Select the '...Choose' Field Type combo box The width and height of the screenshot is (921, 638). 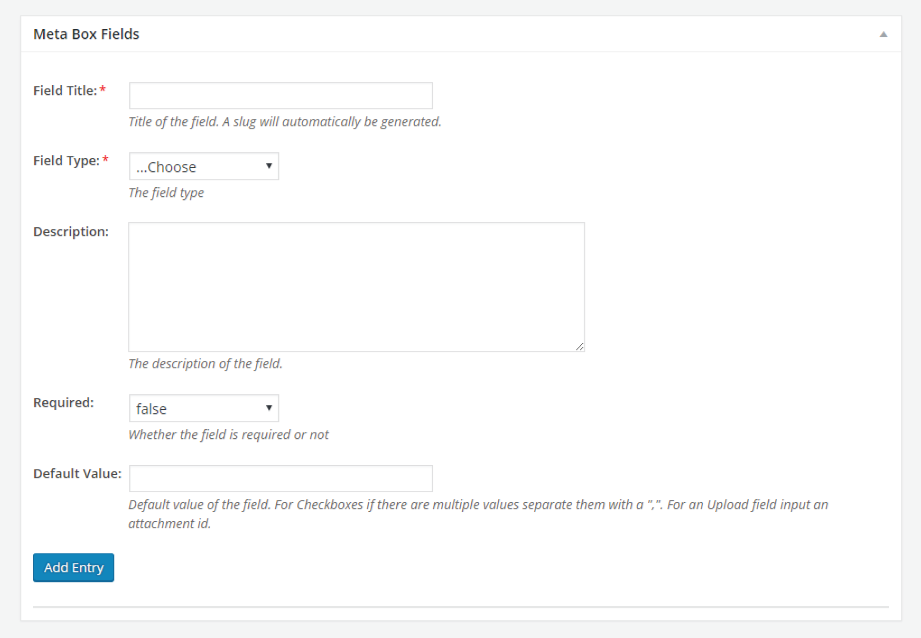pyautogui.click(x=204, y=166)
